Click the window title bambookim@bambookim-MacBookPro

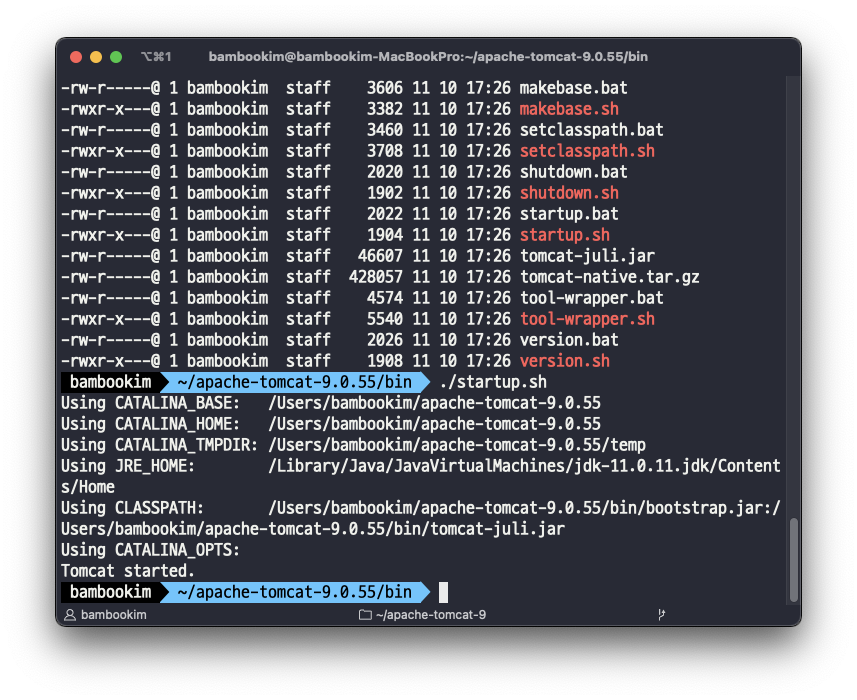point(428,57)
